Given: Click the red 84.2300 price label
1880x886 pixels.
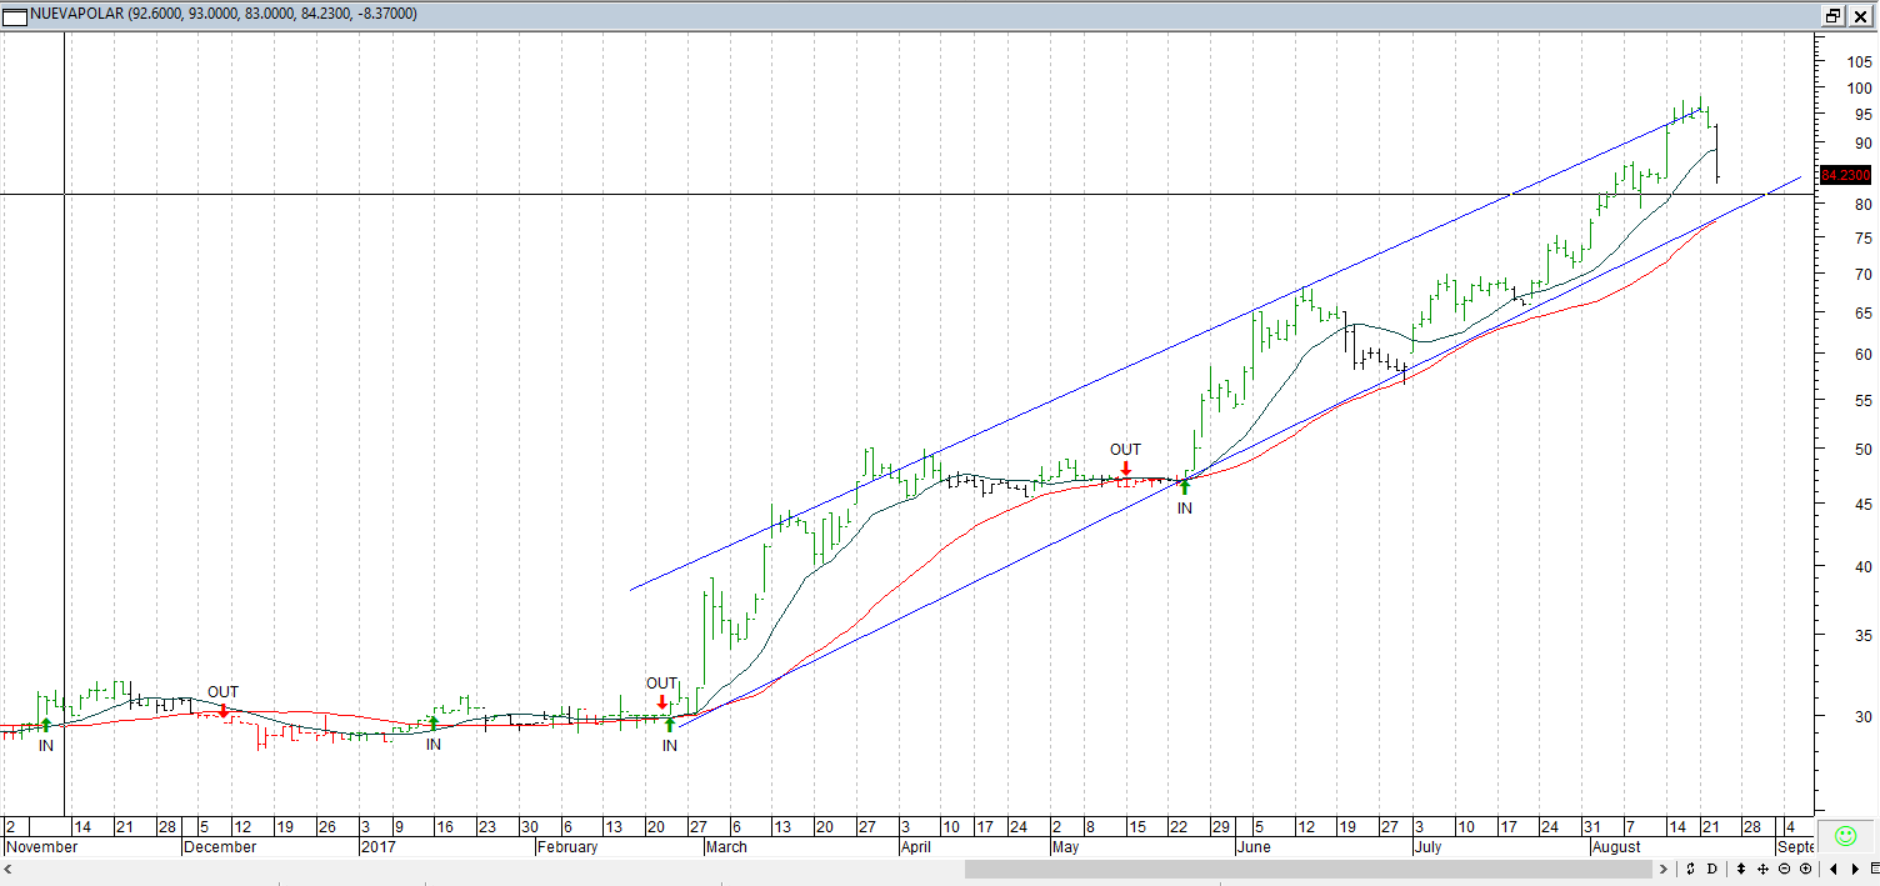Looking at the screenshot, I should [1845, 175].
